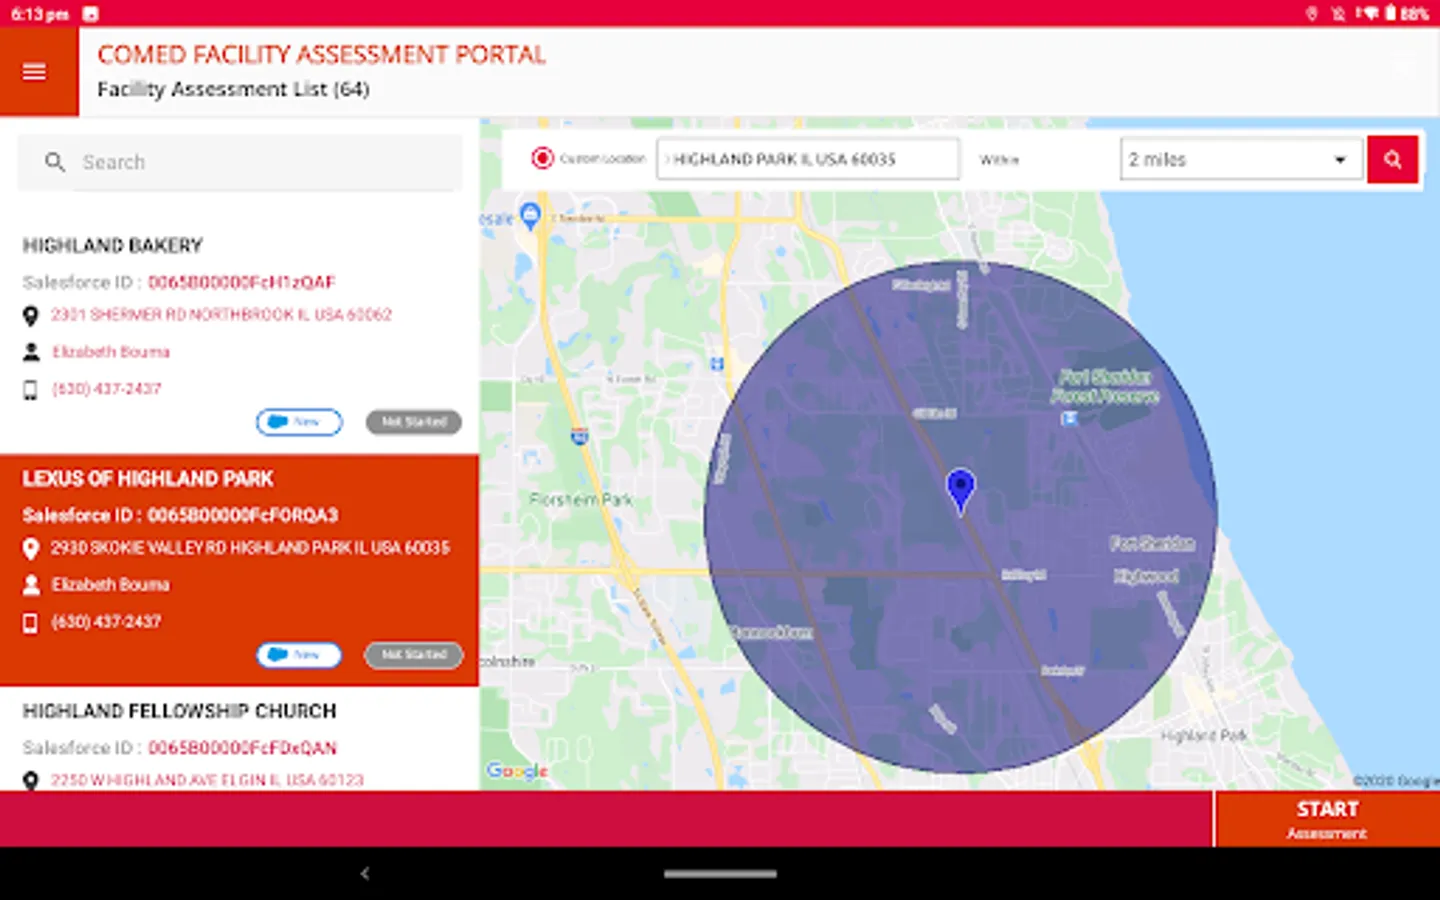Tap the battery icon in status bar

[1390, 13]
